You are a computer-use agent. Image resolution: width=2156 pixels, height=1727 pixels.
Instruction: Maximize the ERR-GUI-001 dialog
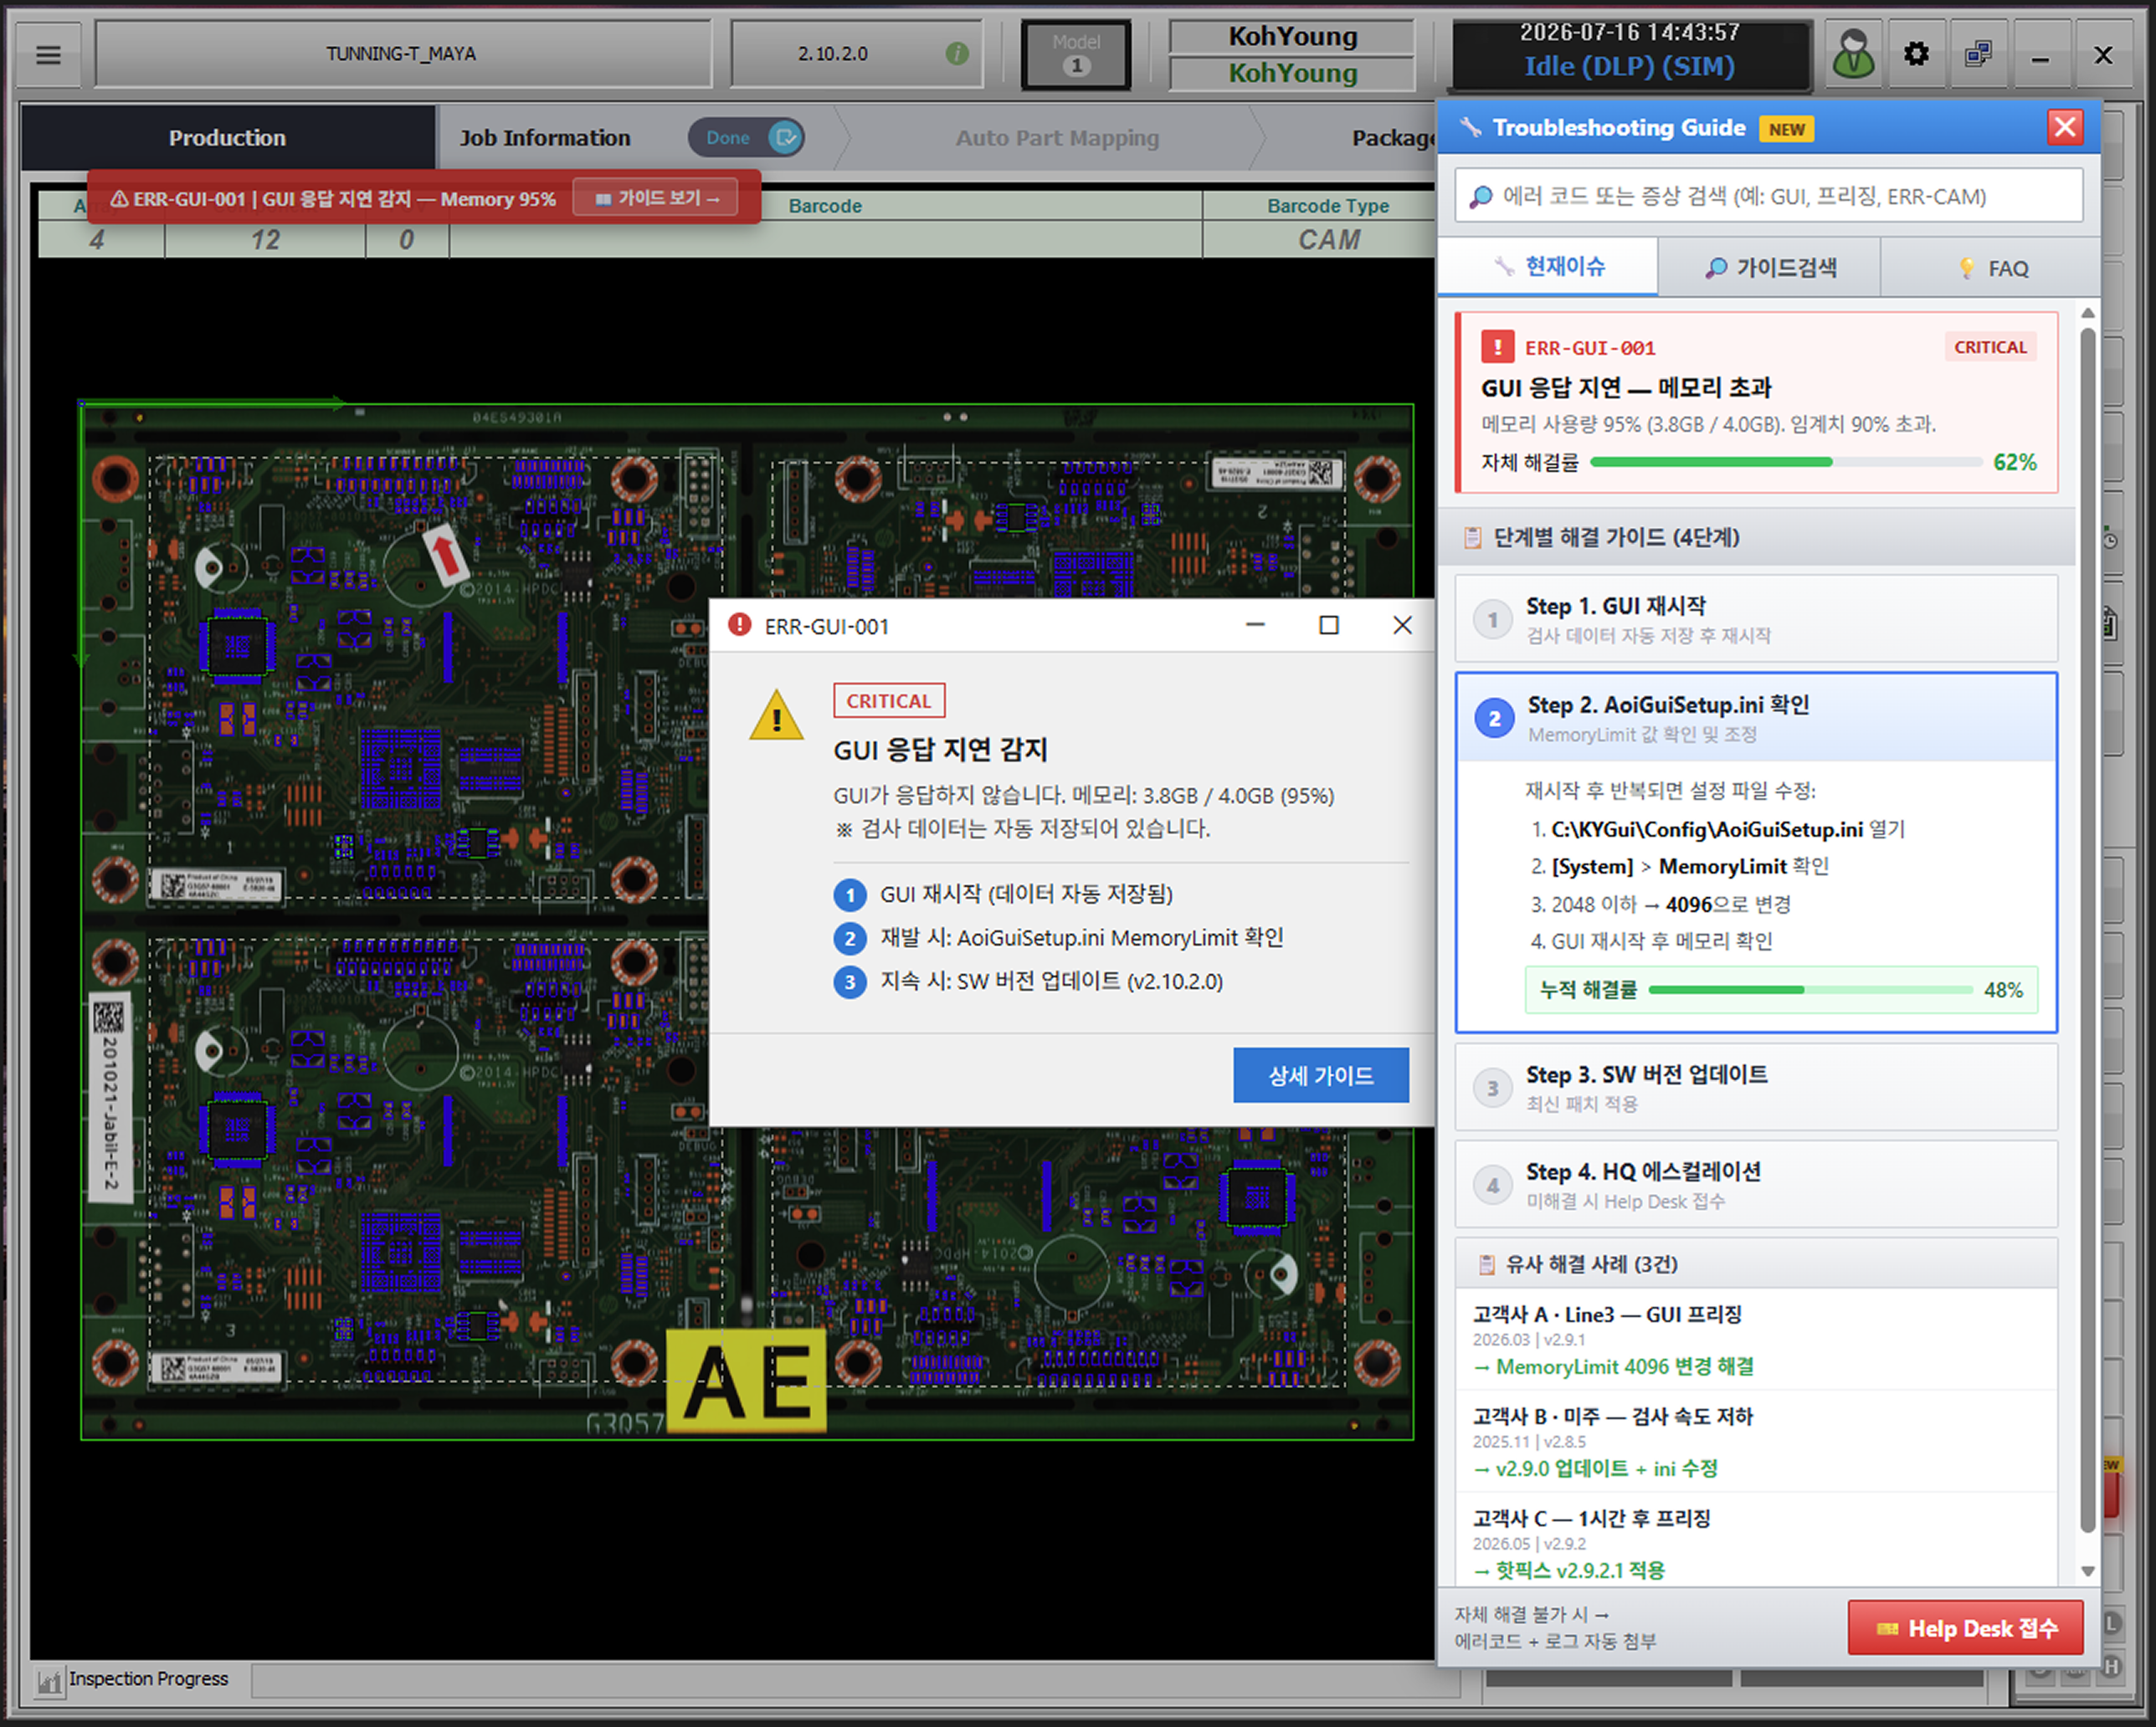(x=1328, y=625)
